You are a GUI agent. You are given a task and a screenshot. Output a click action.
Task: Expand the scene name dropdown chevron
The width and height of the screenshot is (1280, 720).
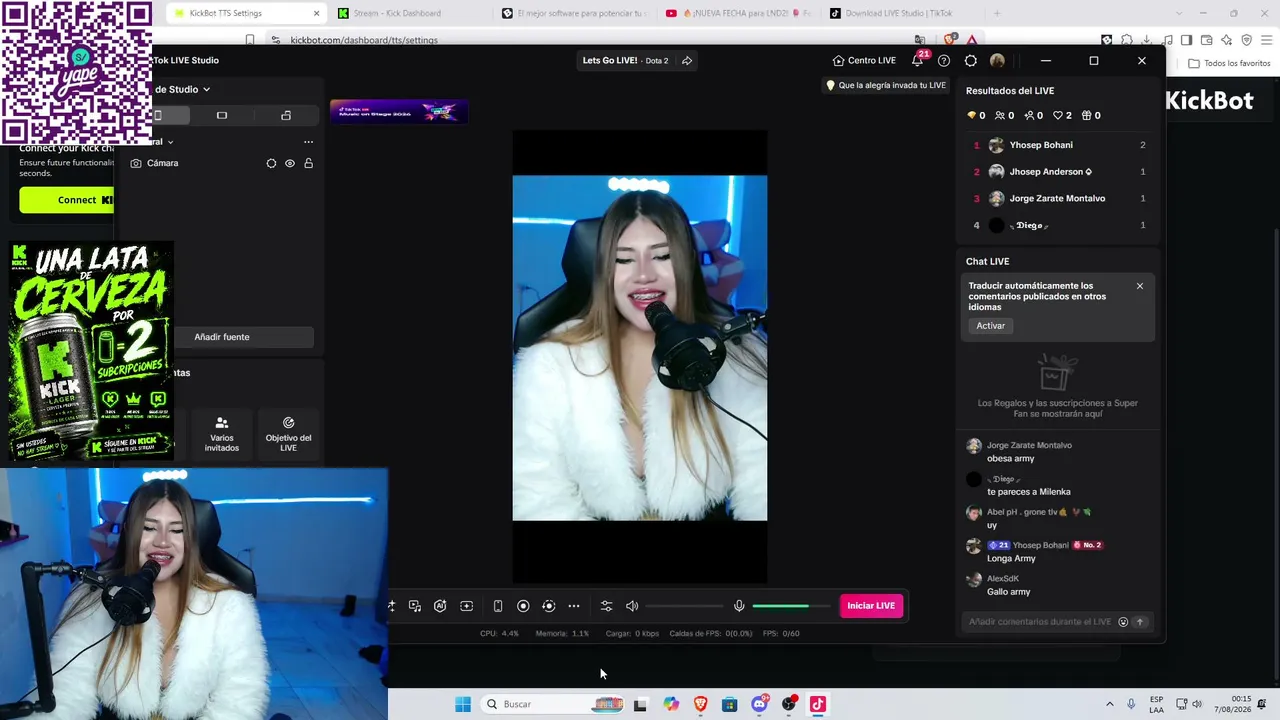[170, 142]
